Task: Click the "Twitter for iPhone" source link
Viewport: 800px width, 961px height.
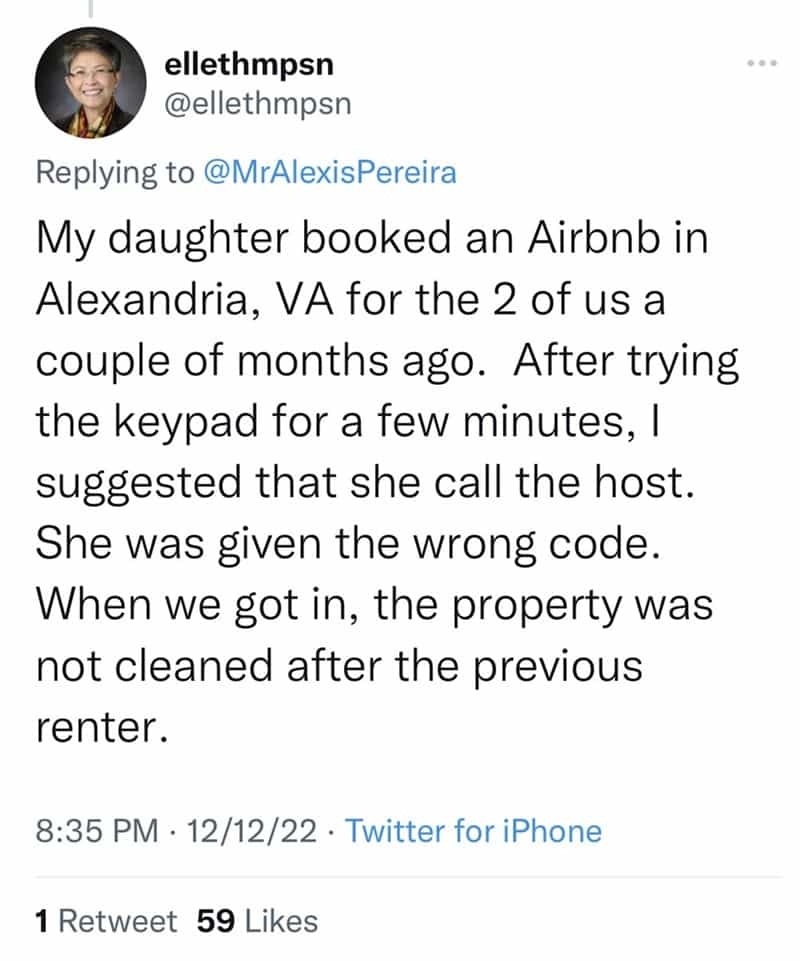Action: tap(473, 830)
